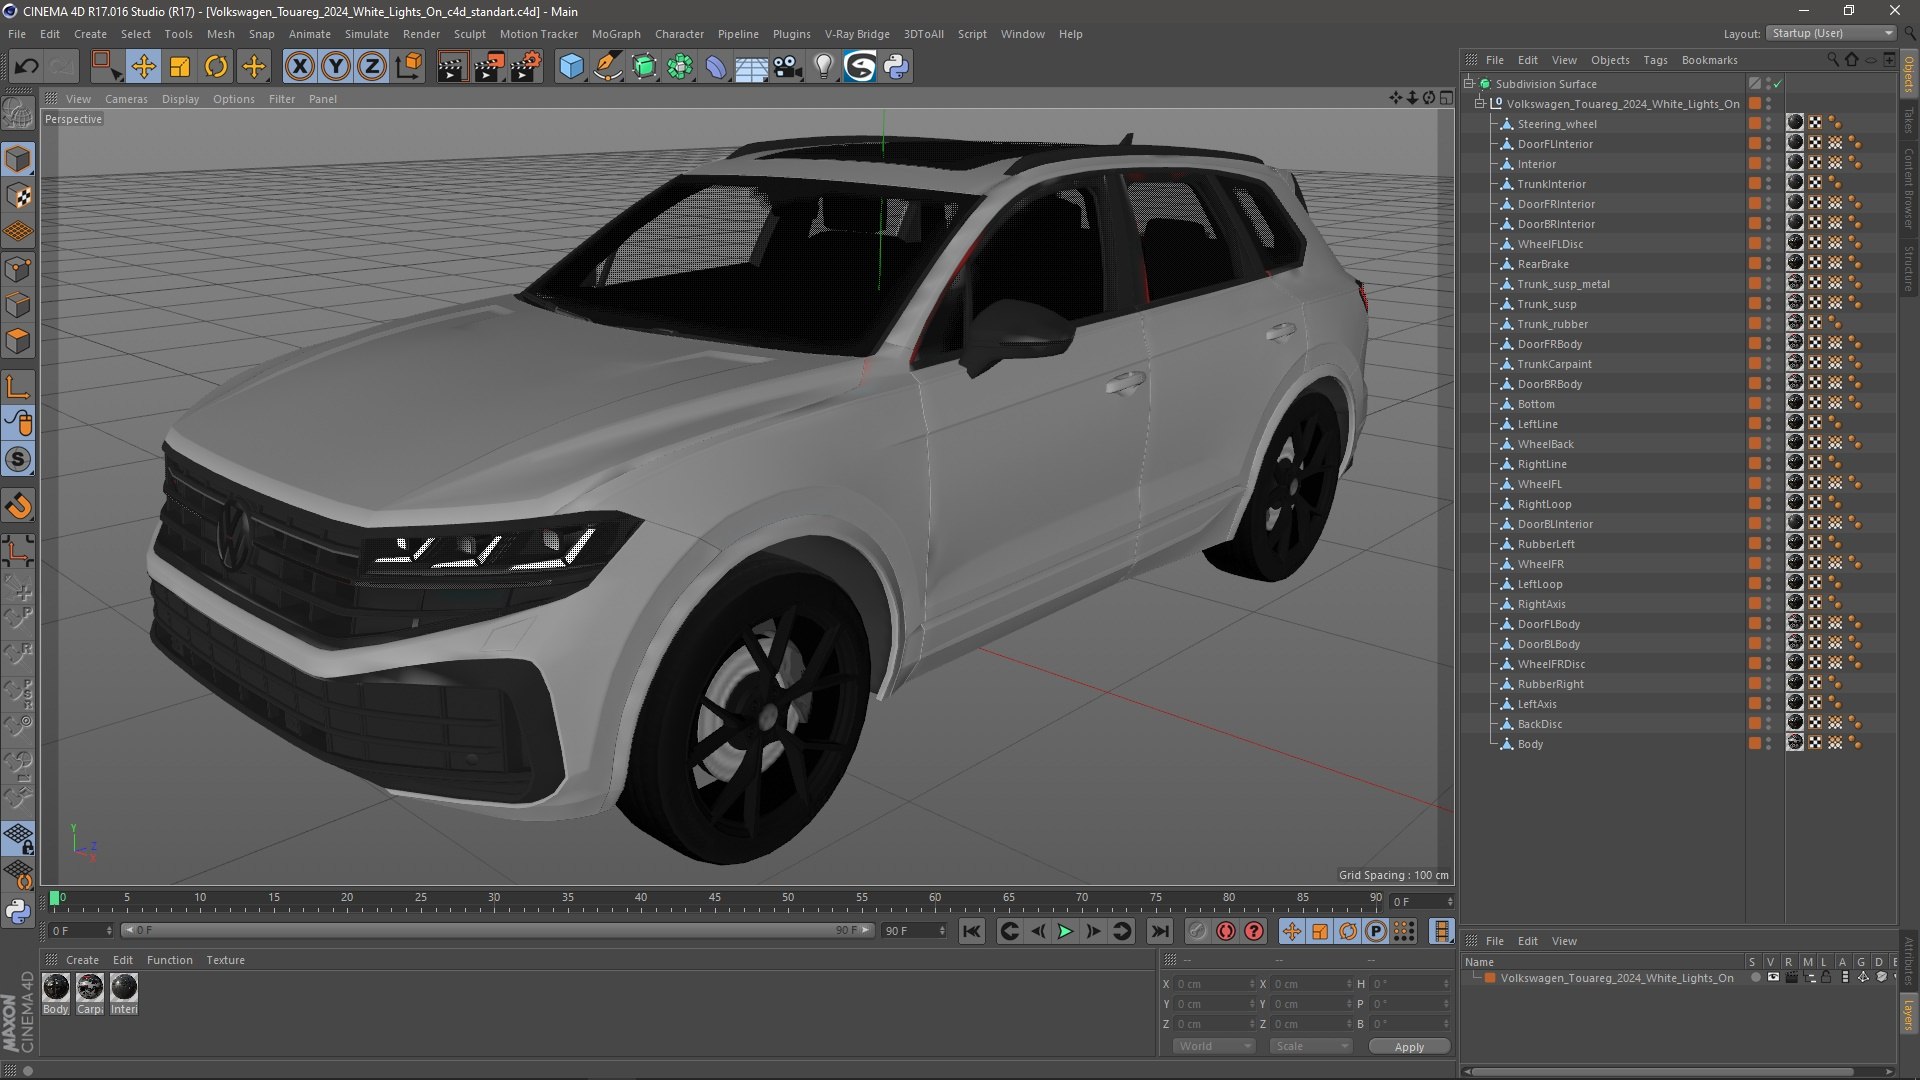Toggle RearBrake object visibility dots
The image size is (1920, 1080).
pos(1768,264)
